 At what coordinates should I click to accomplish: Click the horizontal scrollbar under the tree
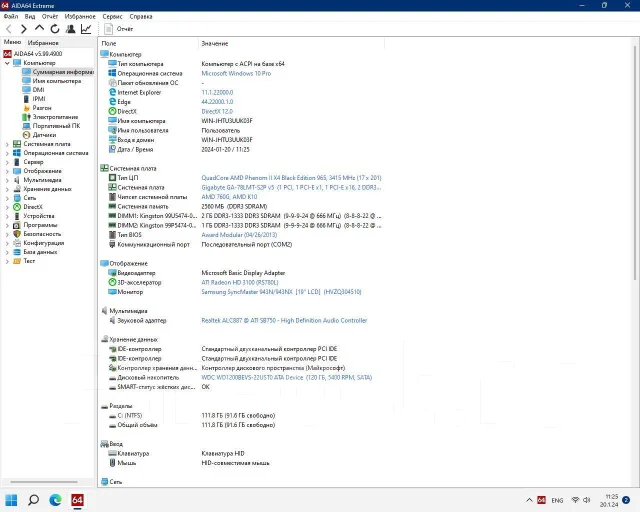pos(44,482)
